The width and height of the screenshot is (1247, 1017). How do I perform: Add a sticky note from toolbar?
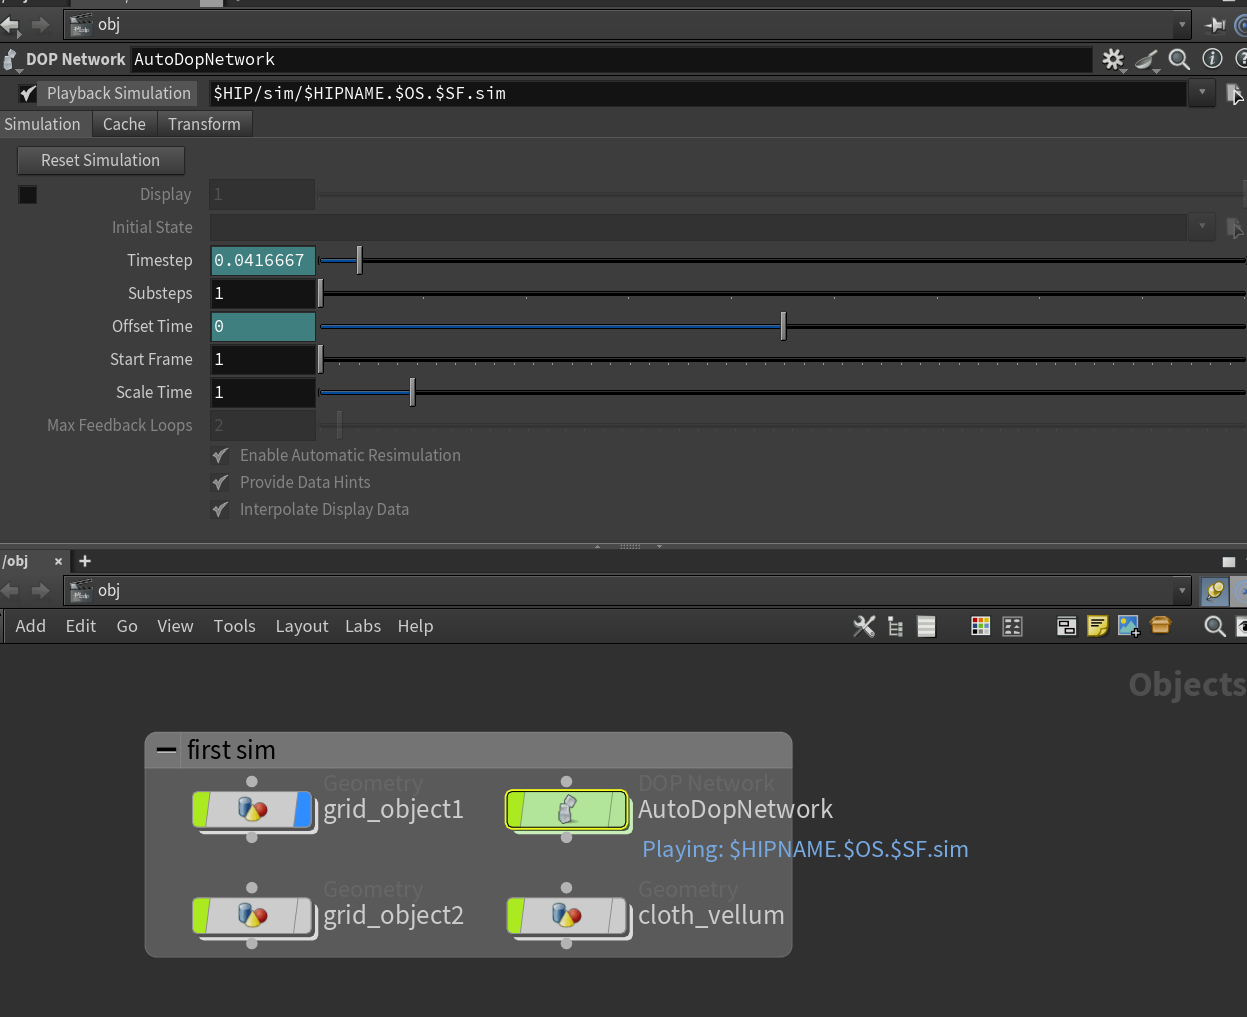[x=1097, y=626]
